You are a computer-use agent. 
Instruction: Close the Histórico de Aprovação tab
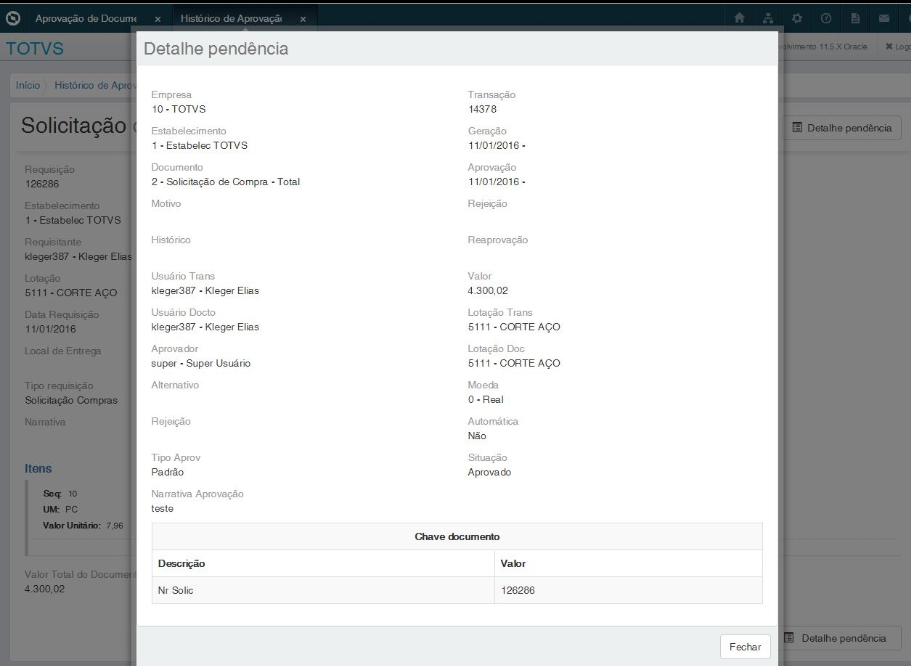[303, 19]
